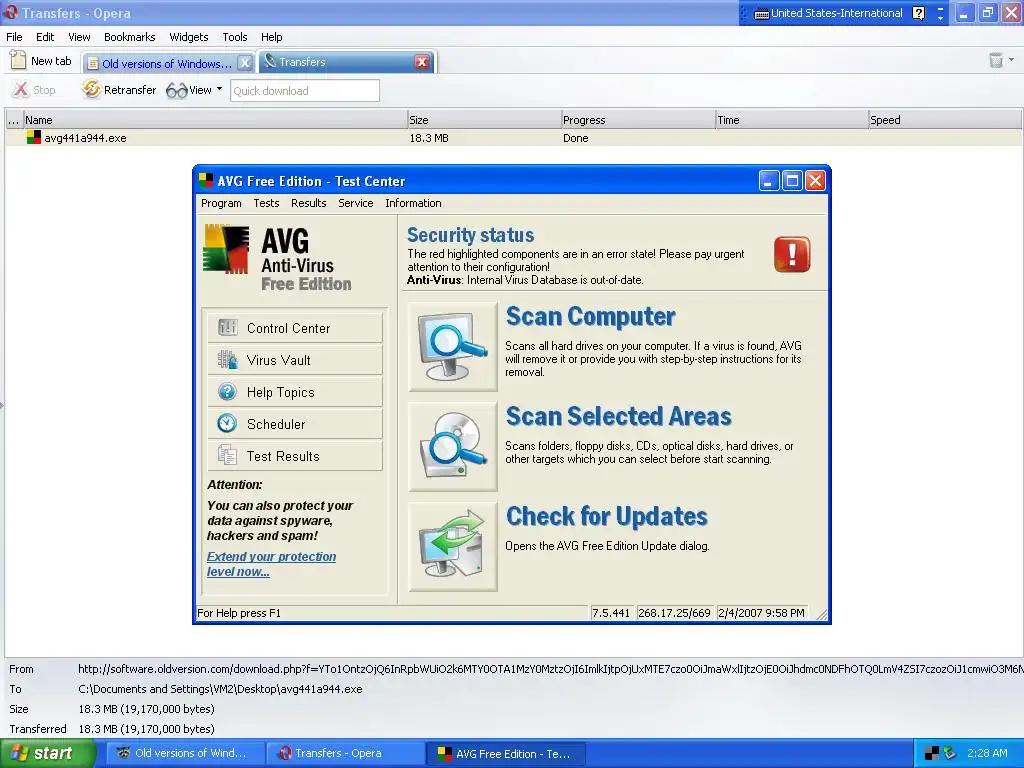This screenshot has height=768, width=1024.
Task: Click the Scan Computer monitor icon
Action: (x=453, y=347)
